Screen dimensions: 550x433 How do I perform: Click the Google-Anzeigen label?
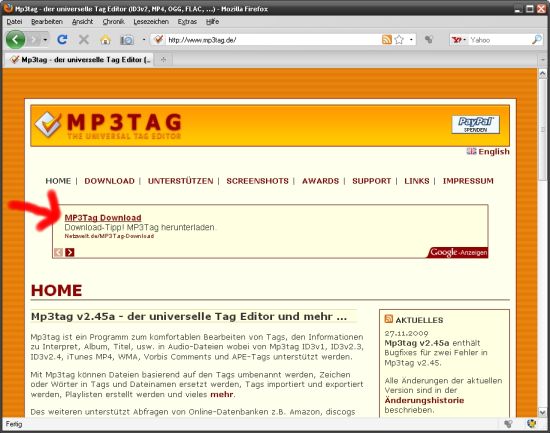458,252
